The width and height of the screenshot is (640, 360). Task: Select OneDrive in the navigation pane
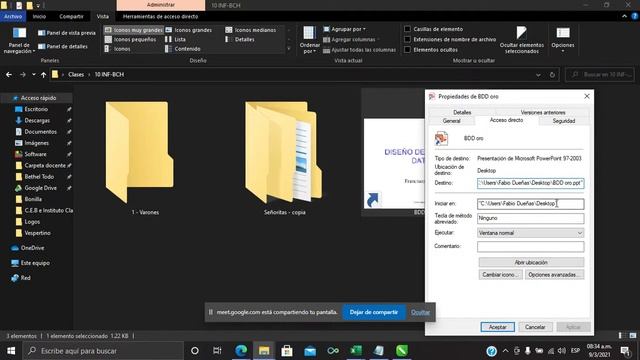point(32,248)
